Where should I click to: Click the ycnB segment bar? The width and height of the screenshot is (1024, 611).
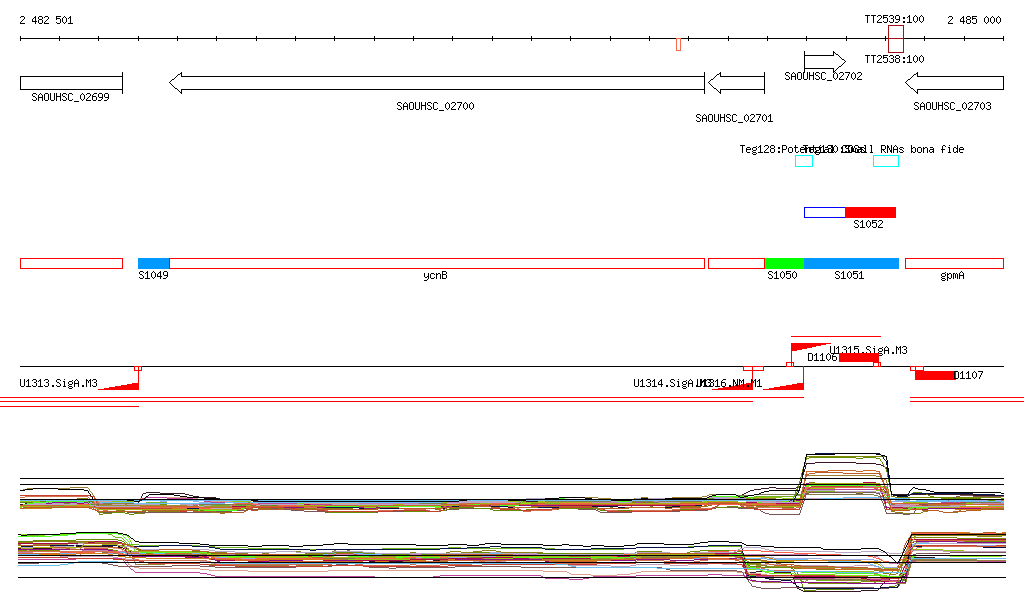[437, 264]
